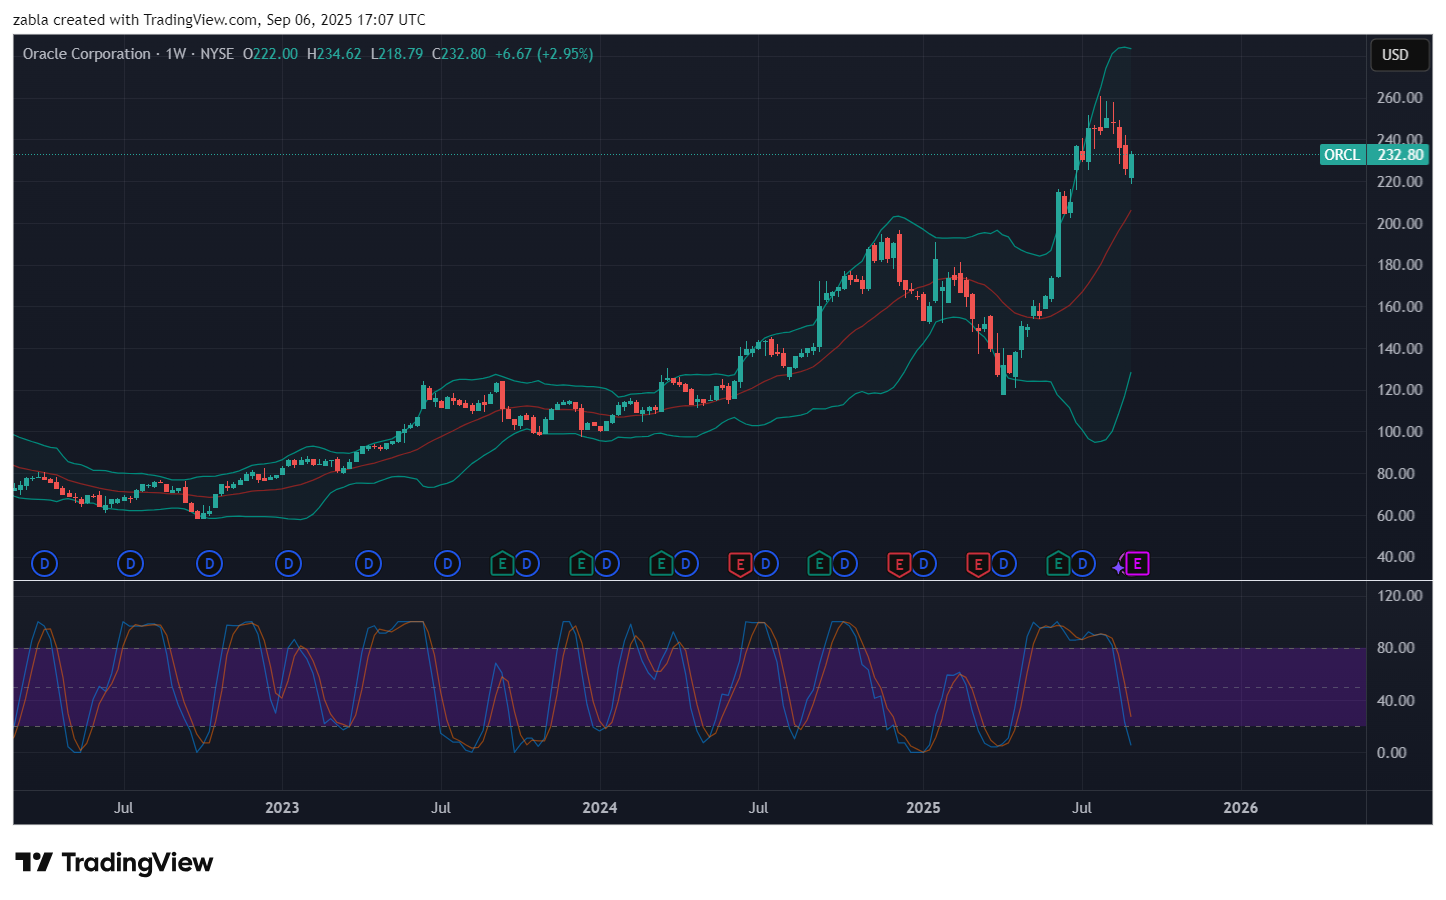1446x900 pixels.
Task: Click the 0.00 stochastic axis label
Action: tap(1391, 753)
